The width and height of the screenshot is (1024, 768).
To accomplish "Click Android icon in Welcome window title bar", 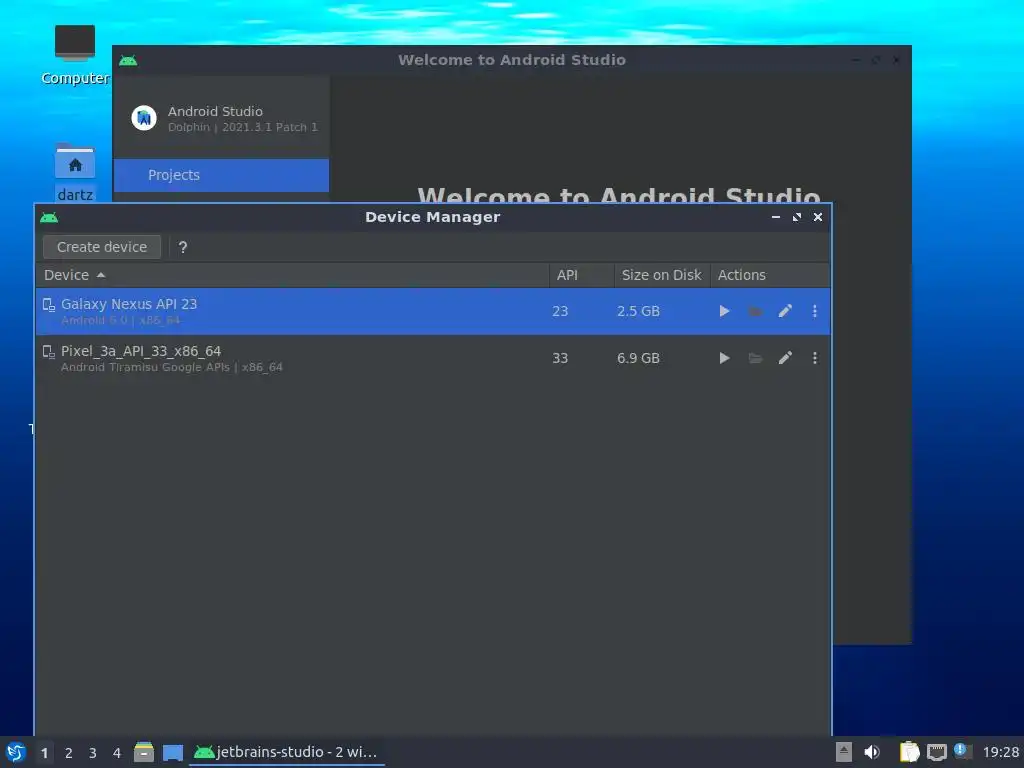I will [x=128, y=60].
